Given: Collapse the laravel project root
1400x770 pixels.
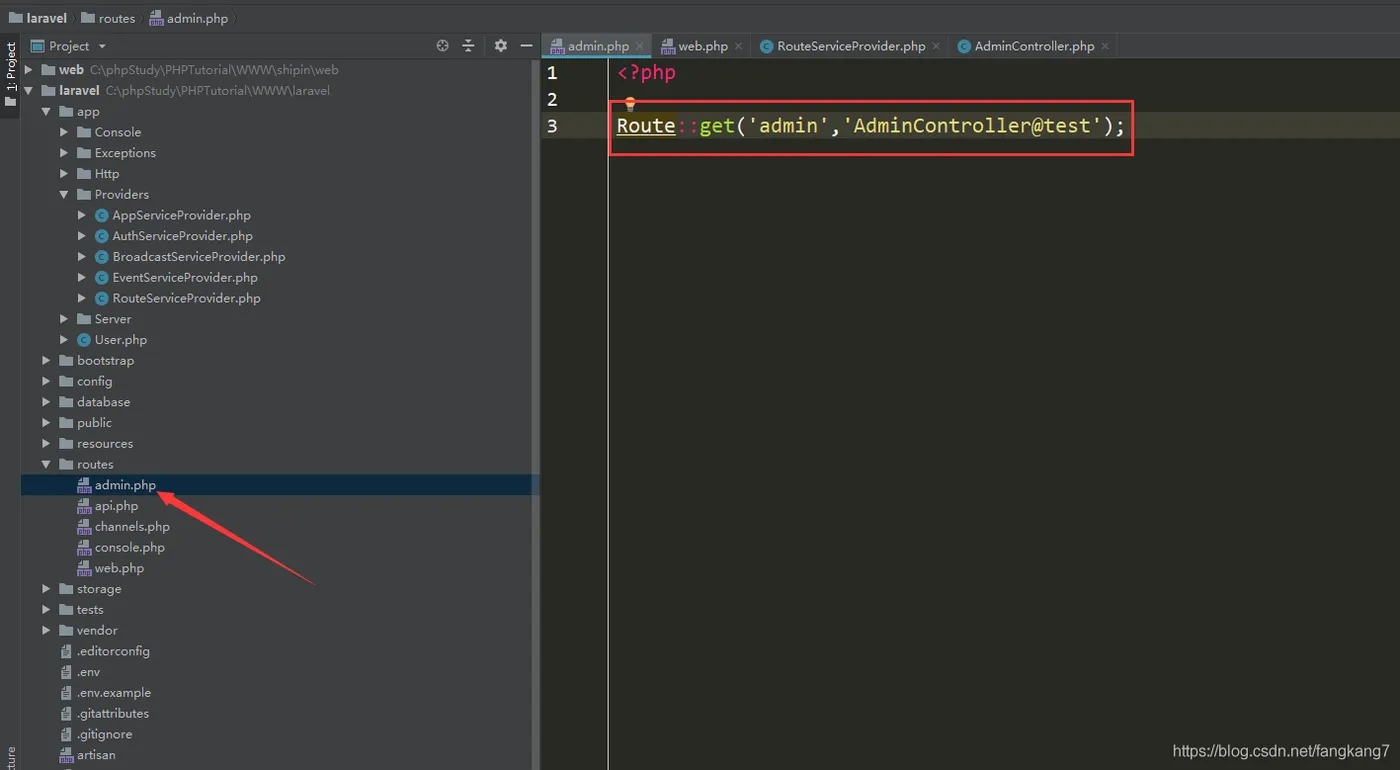Looking at the screenshot, I should (29, 91).
